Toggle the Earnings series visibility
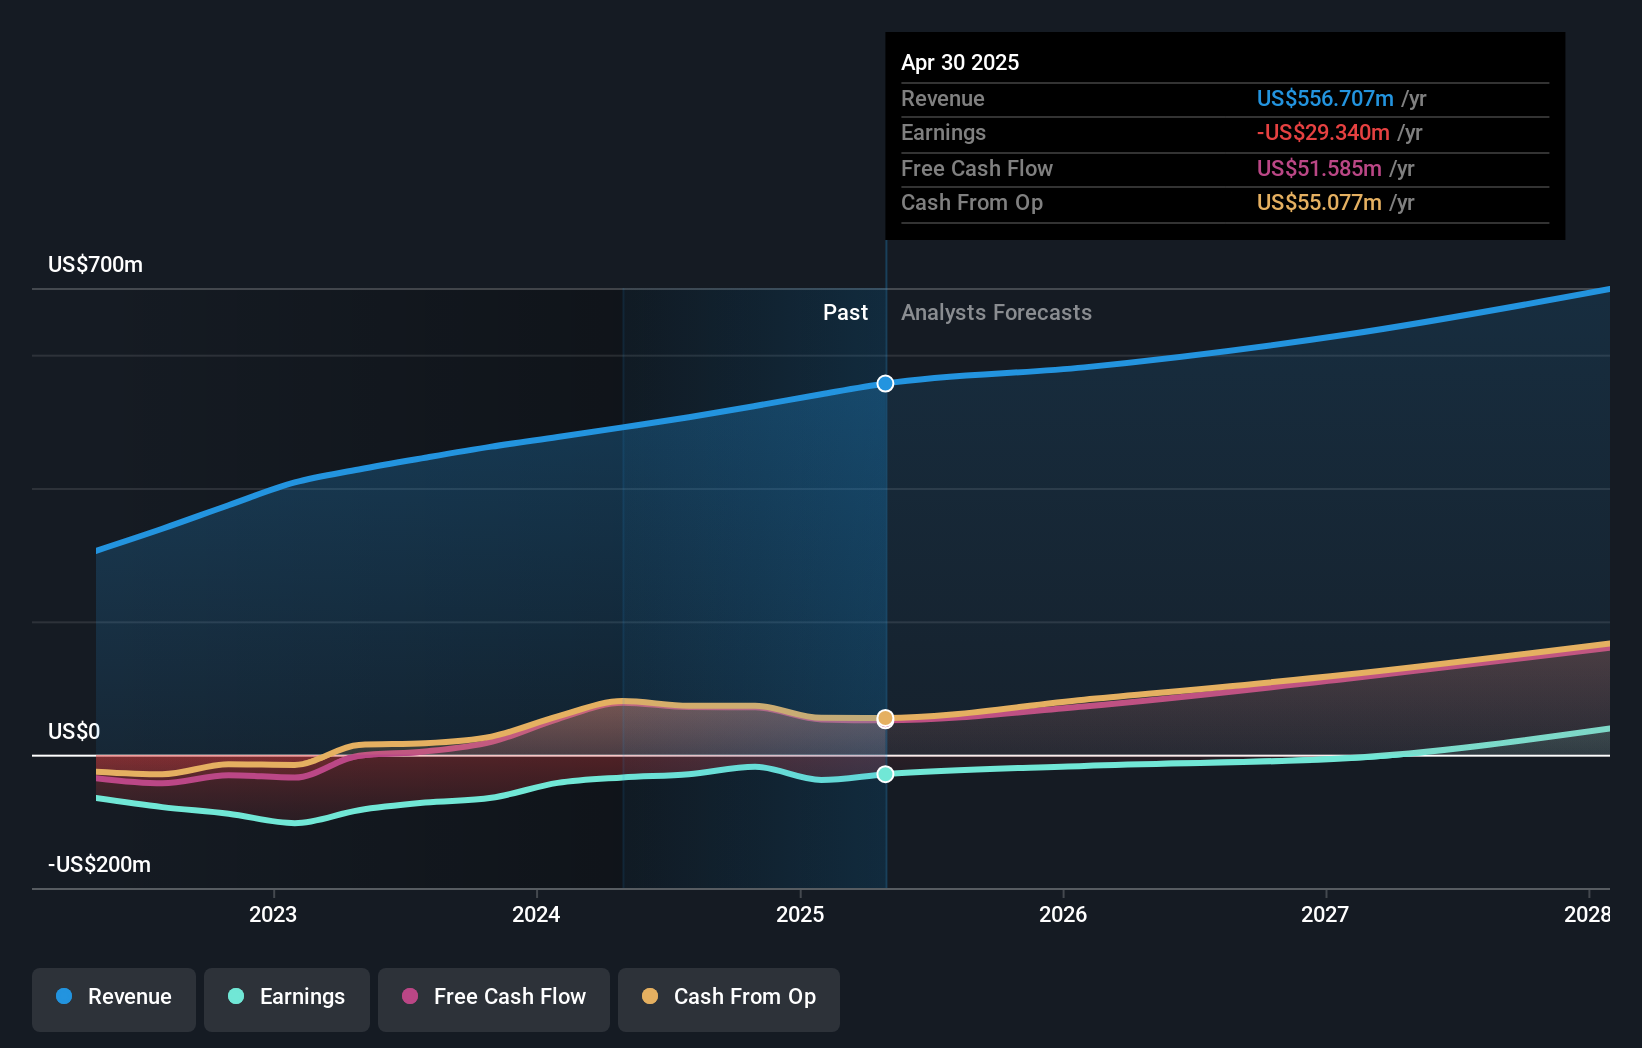The image size is (1642, 1048). click(x=287, y=997)
